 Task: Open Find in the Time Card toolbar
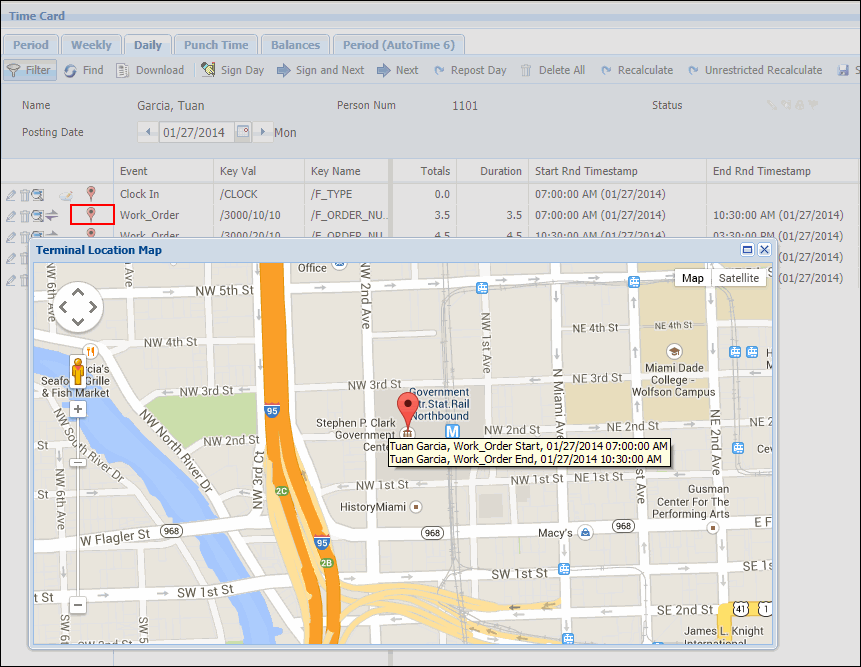click(x=83, y=70)
